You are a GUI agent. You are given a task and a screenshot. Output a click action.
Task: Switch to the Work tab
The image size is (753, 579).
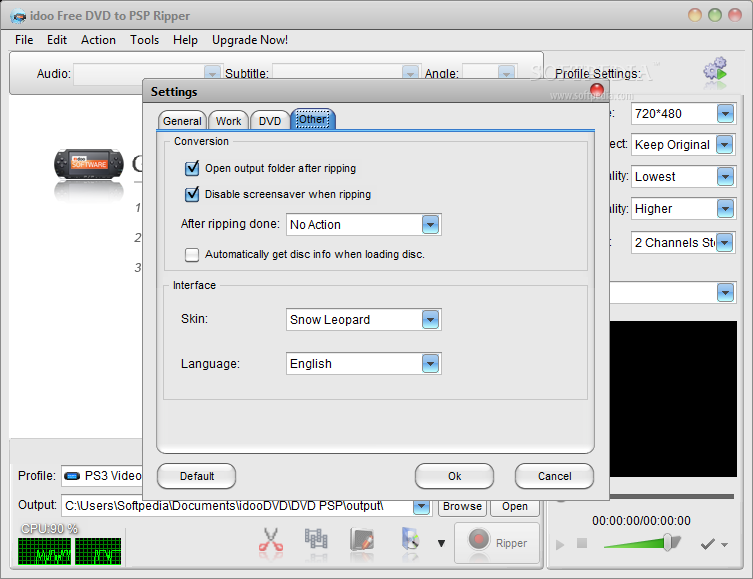pyautogui.click(x=229, y=121)
